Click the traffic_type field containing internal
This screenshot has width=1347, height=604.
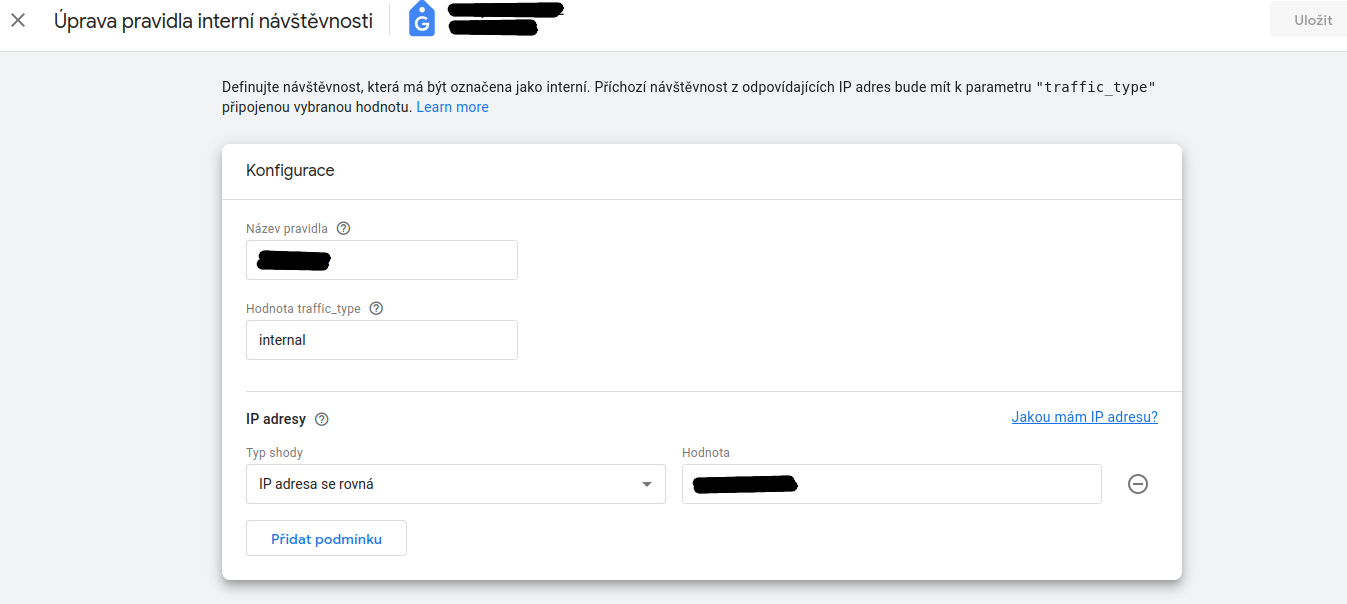pos(382,340)
